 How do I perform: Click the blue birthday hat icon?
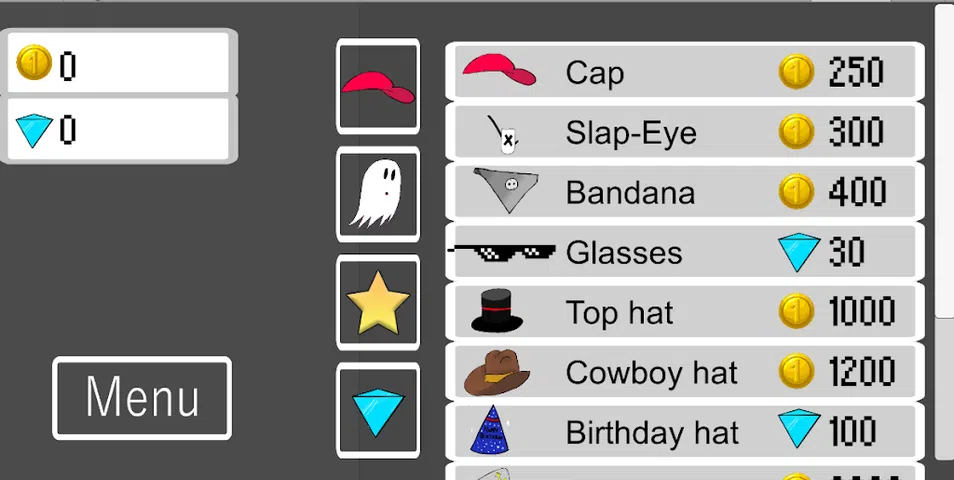point(490,430)
